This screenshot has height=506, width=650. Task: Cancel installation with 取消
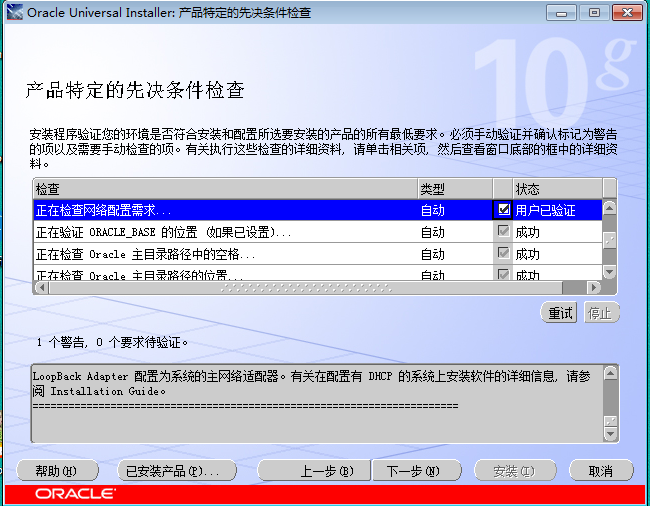[x=601, y=471]
